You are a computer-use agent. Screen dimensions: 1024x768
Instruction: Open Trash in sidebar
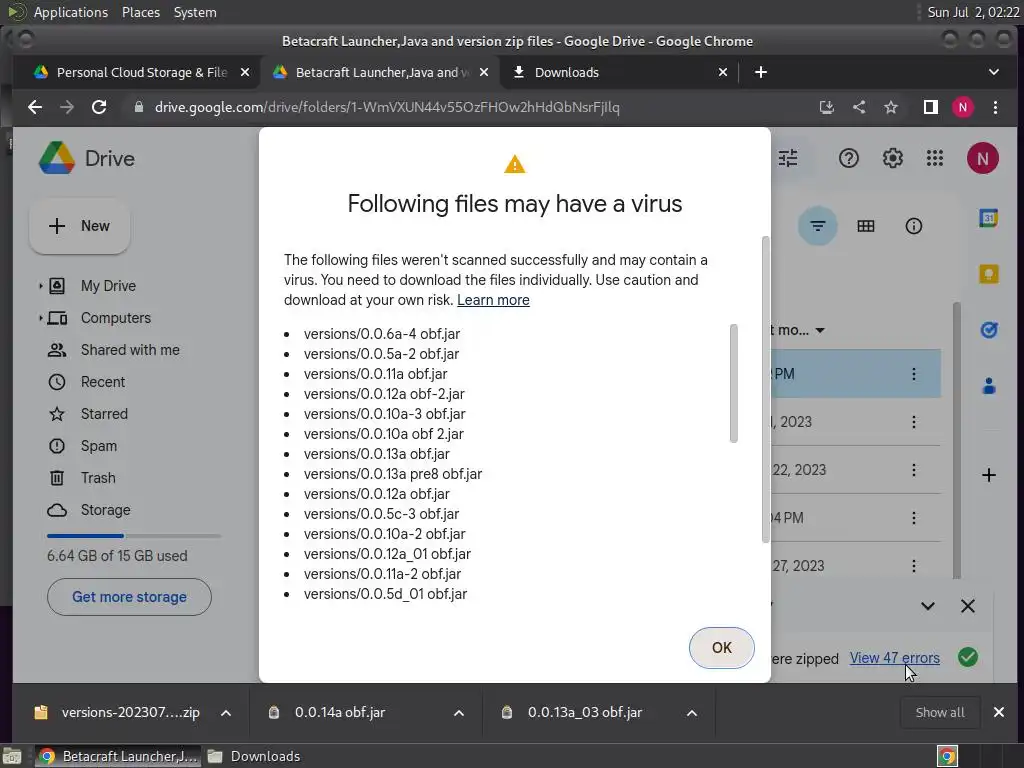98,478
